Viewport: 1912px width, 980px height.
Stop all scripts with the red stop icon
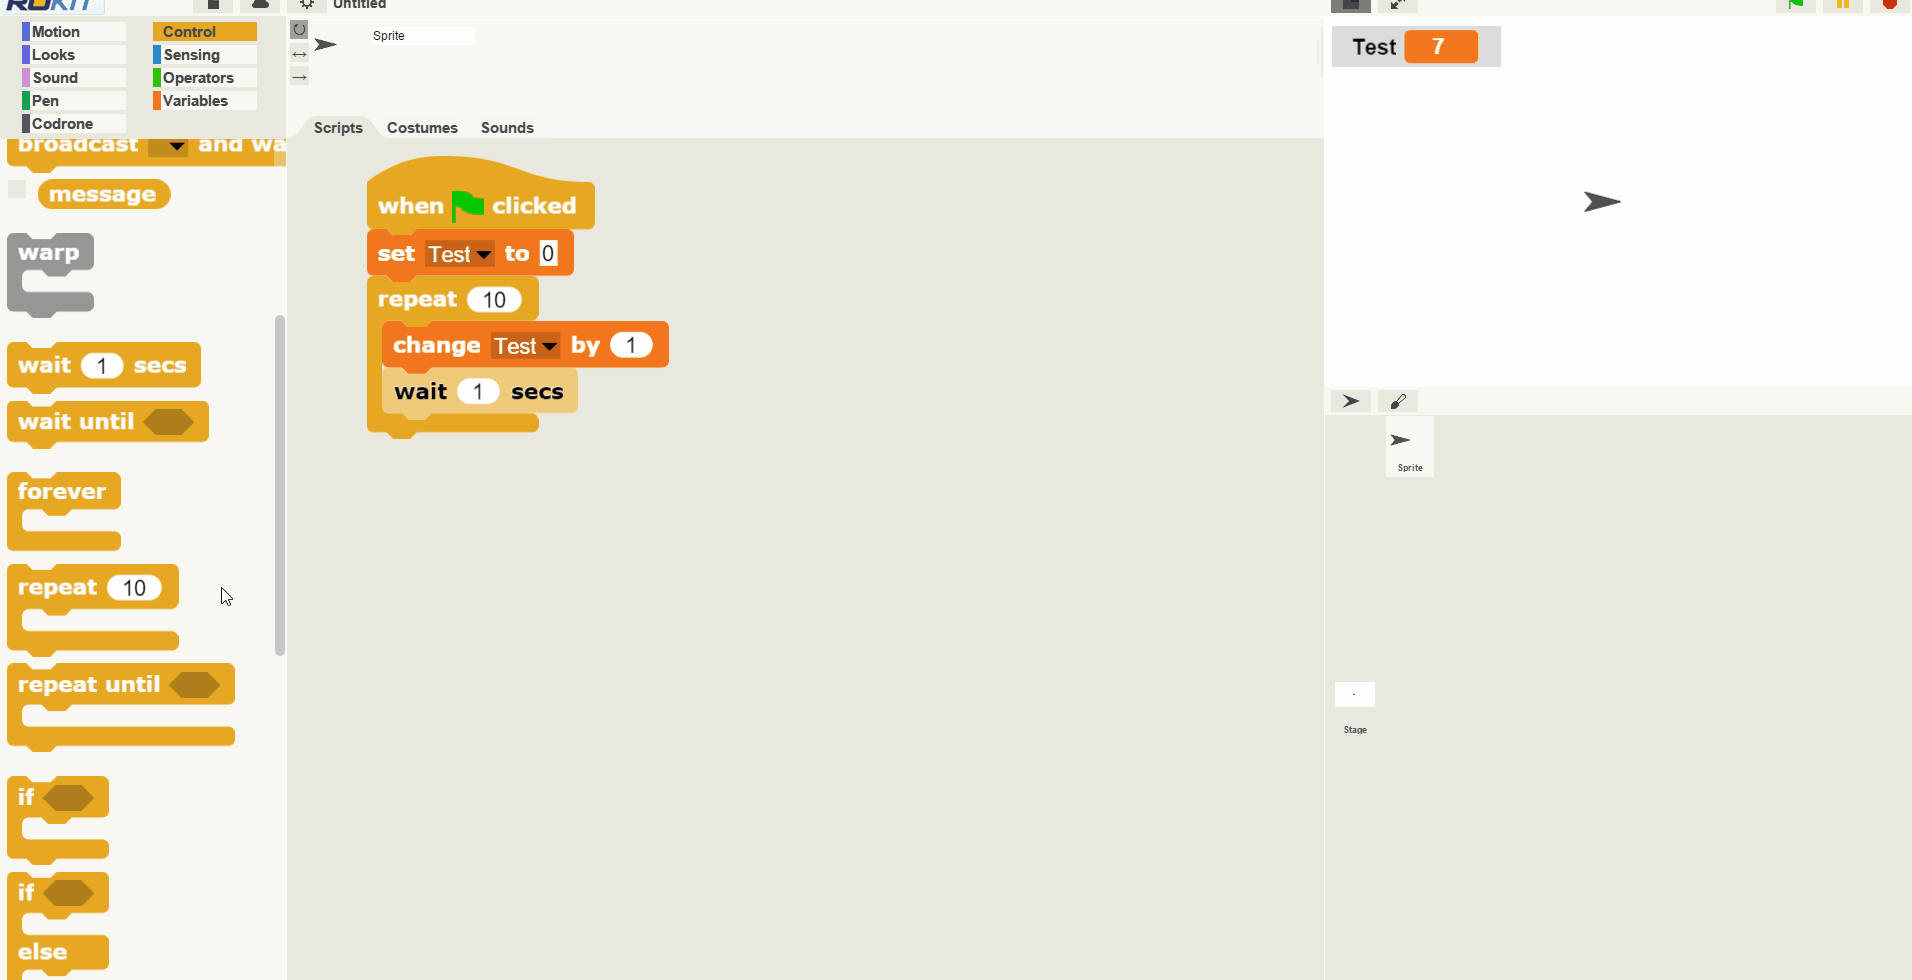(1889, 4)
